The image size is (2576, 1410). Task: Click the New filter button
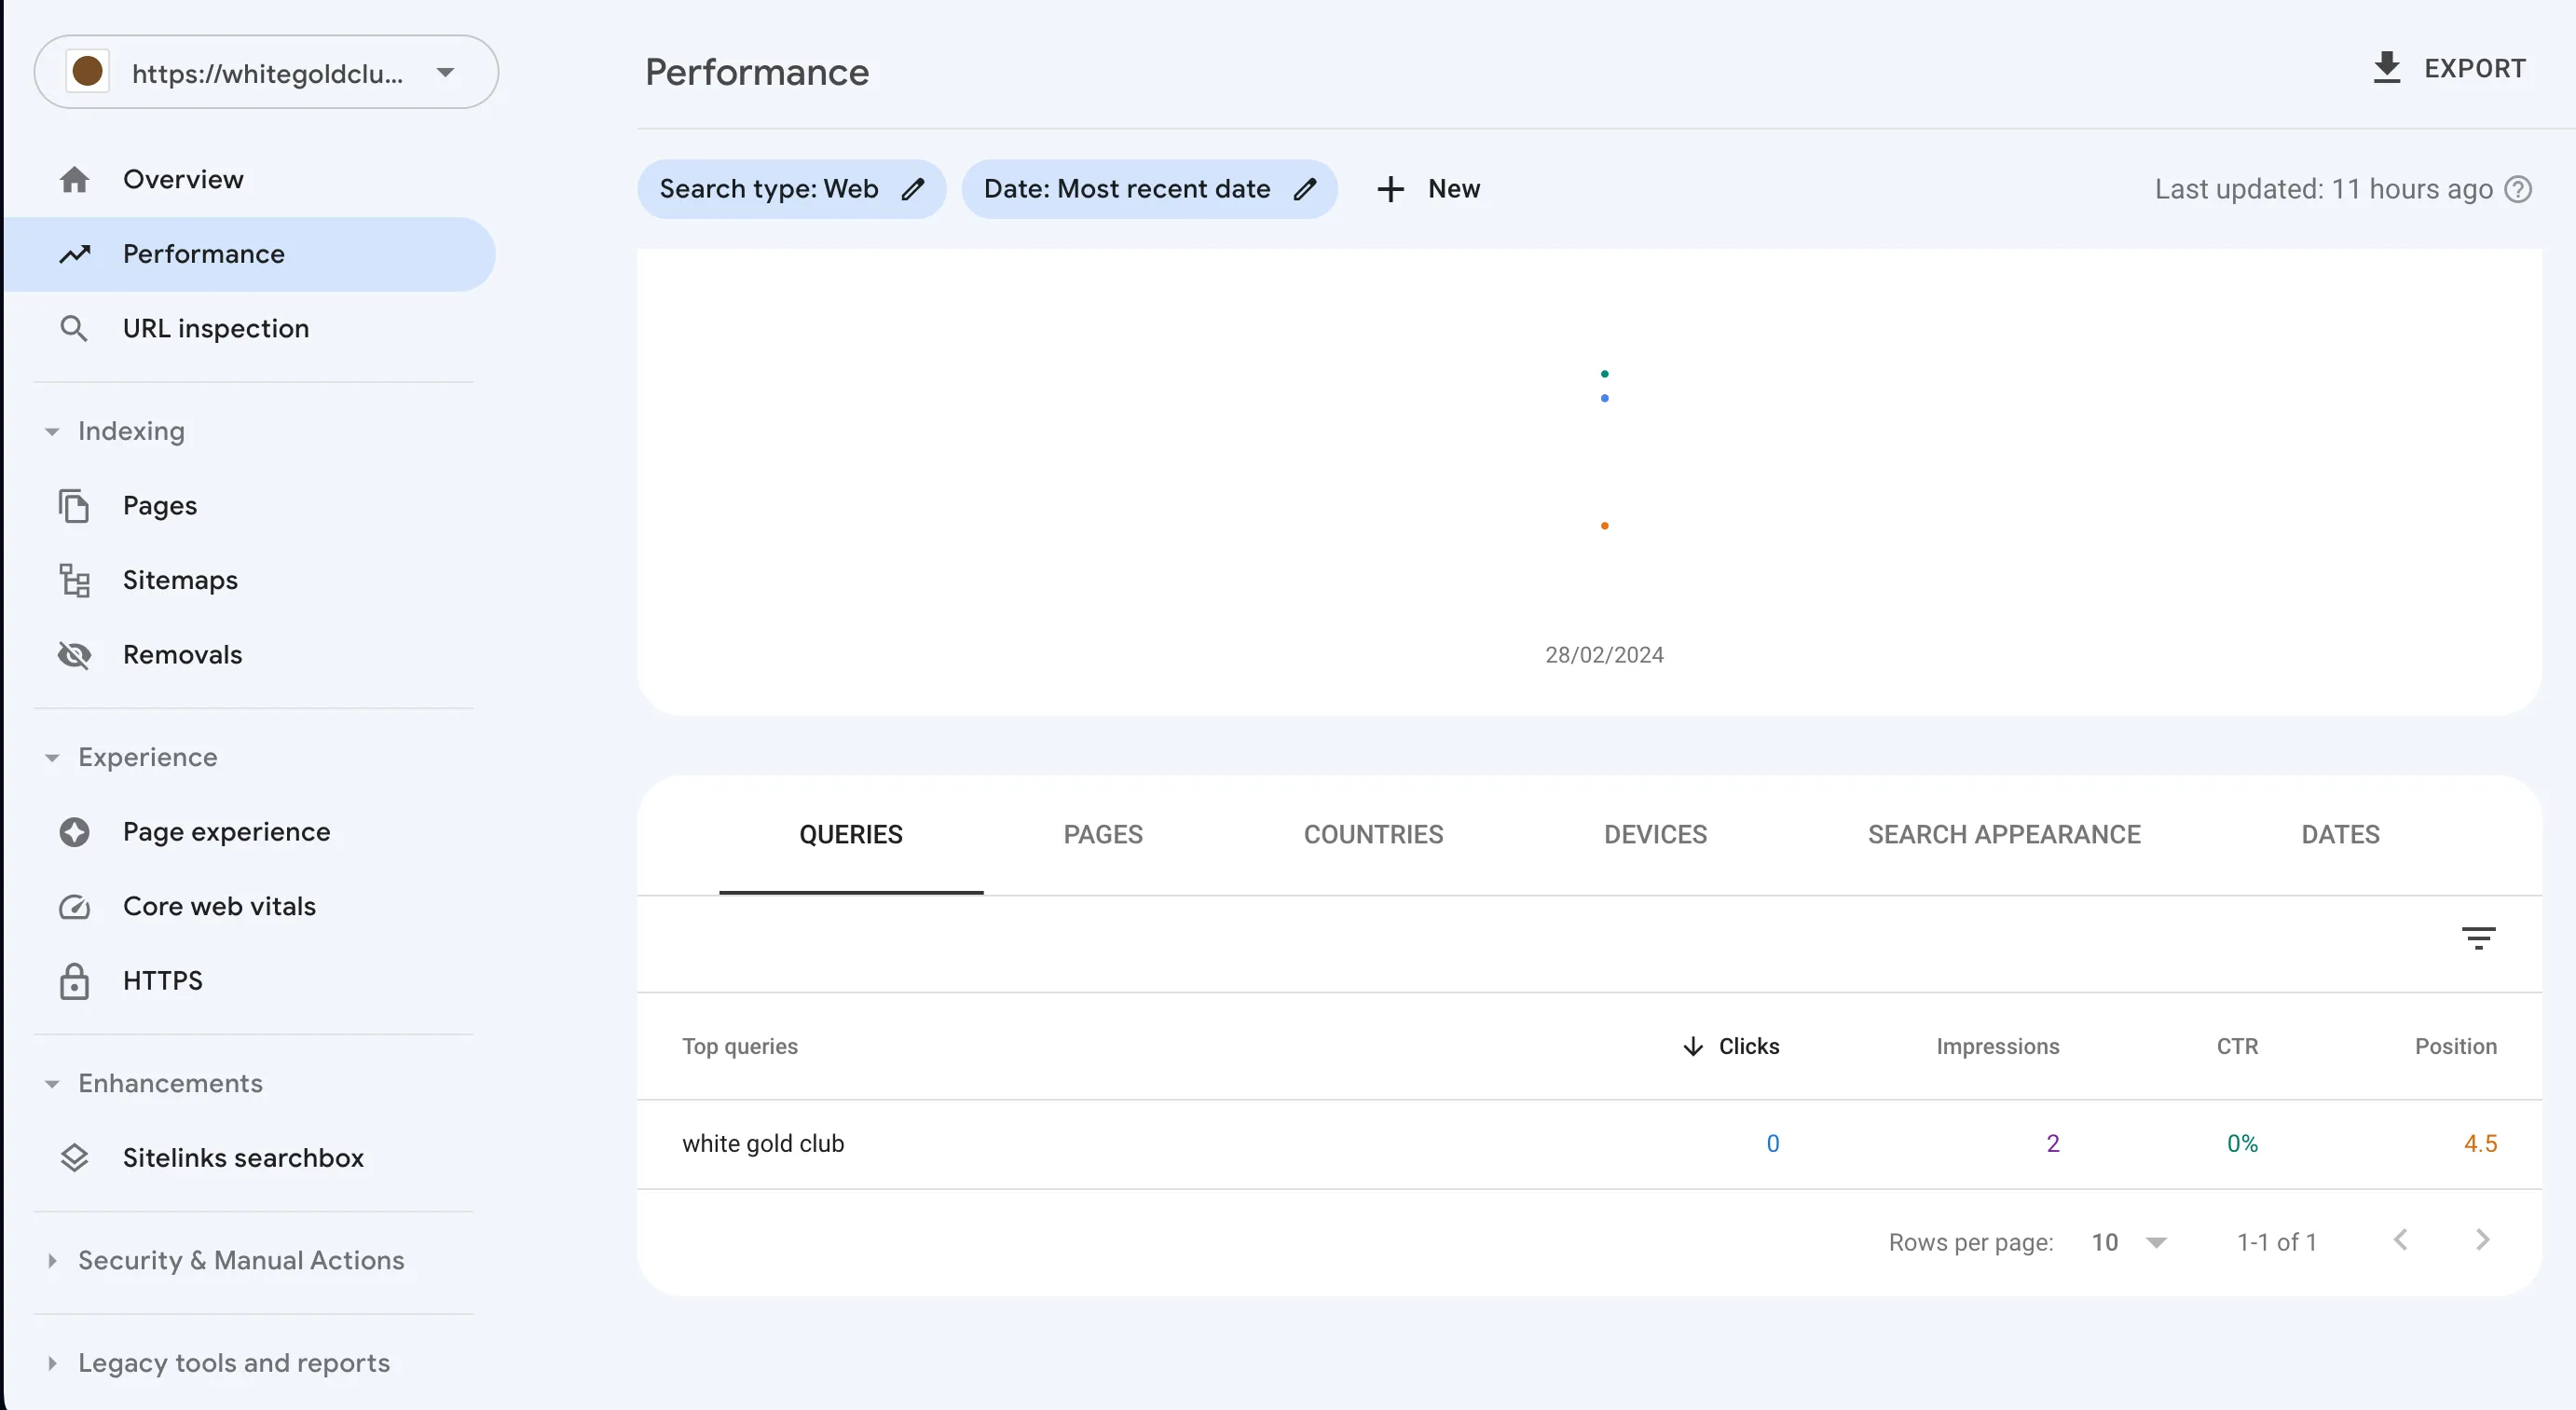pos(1428,189)
